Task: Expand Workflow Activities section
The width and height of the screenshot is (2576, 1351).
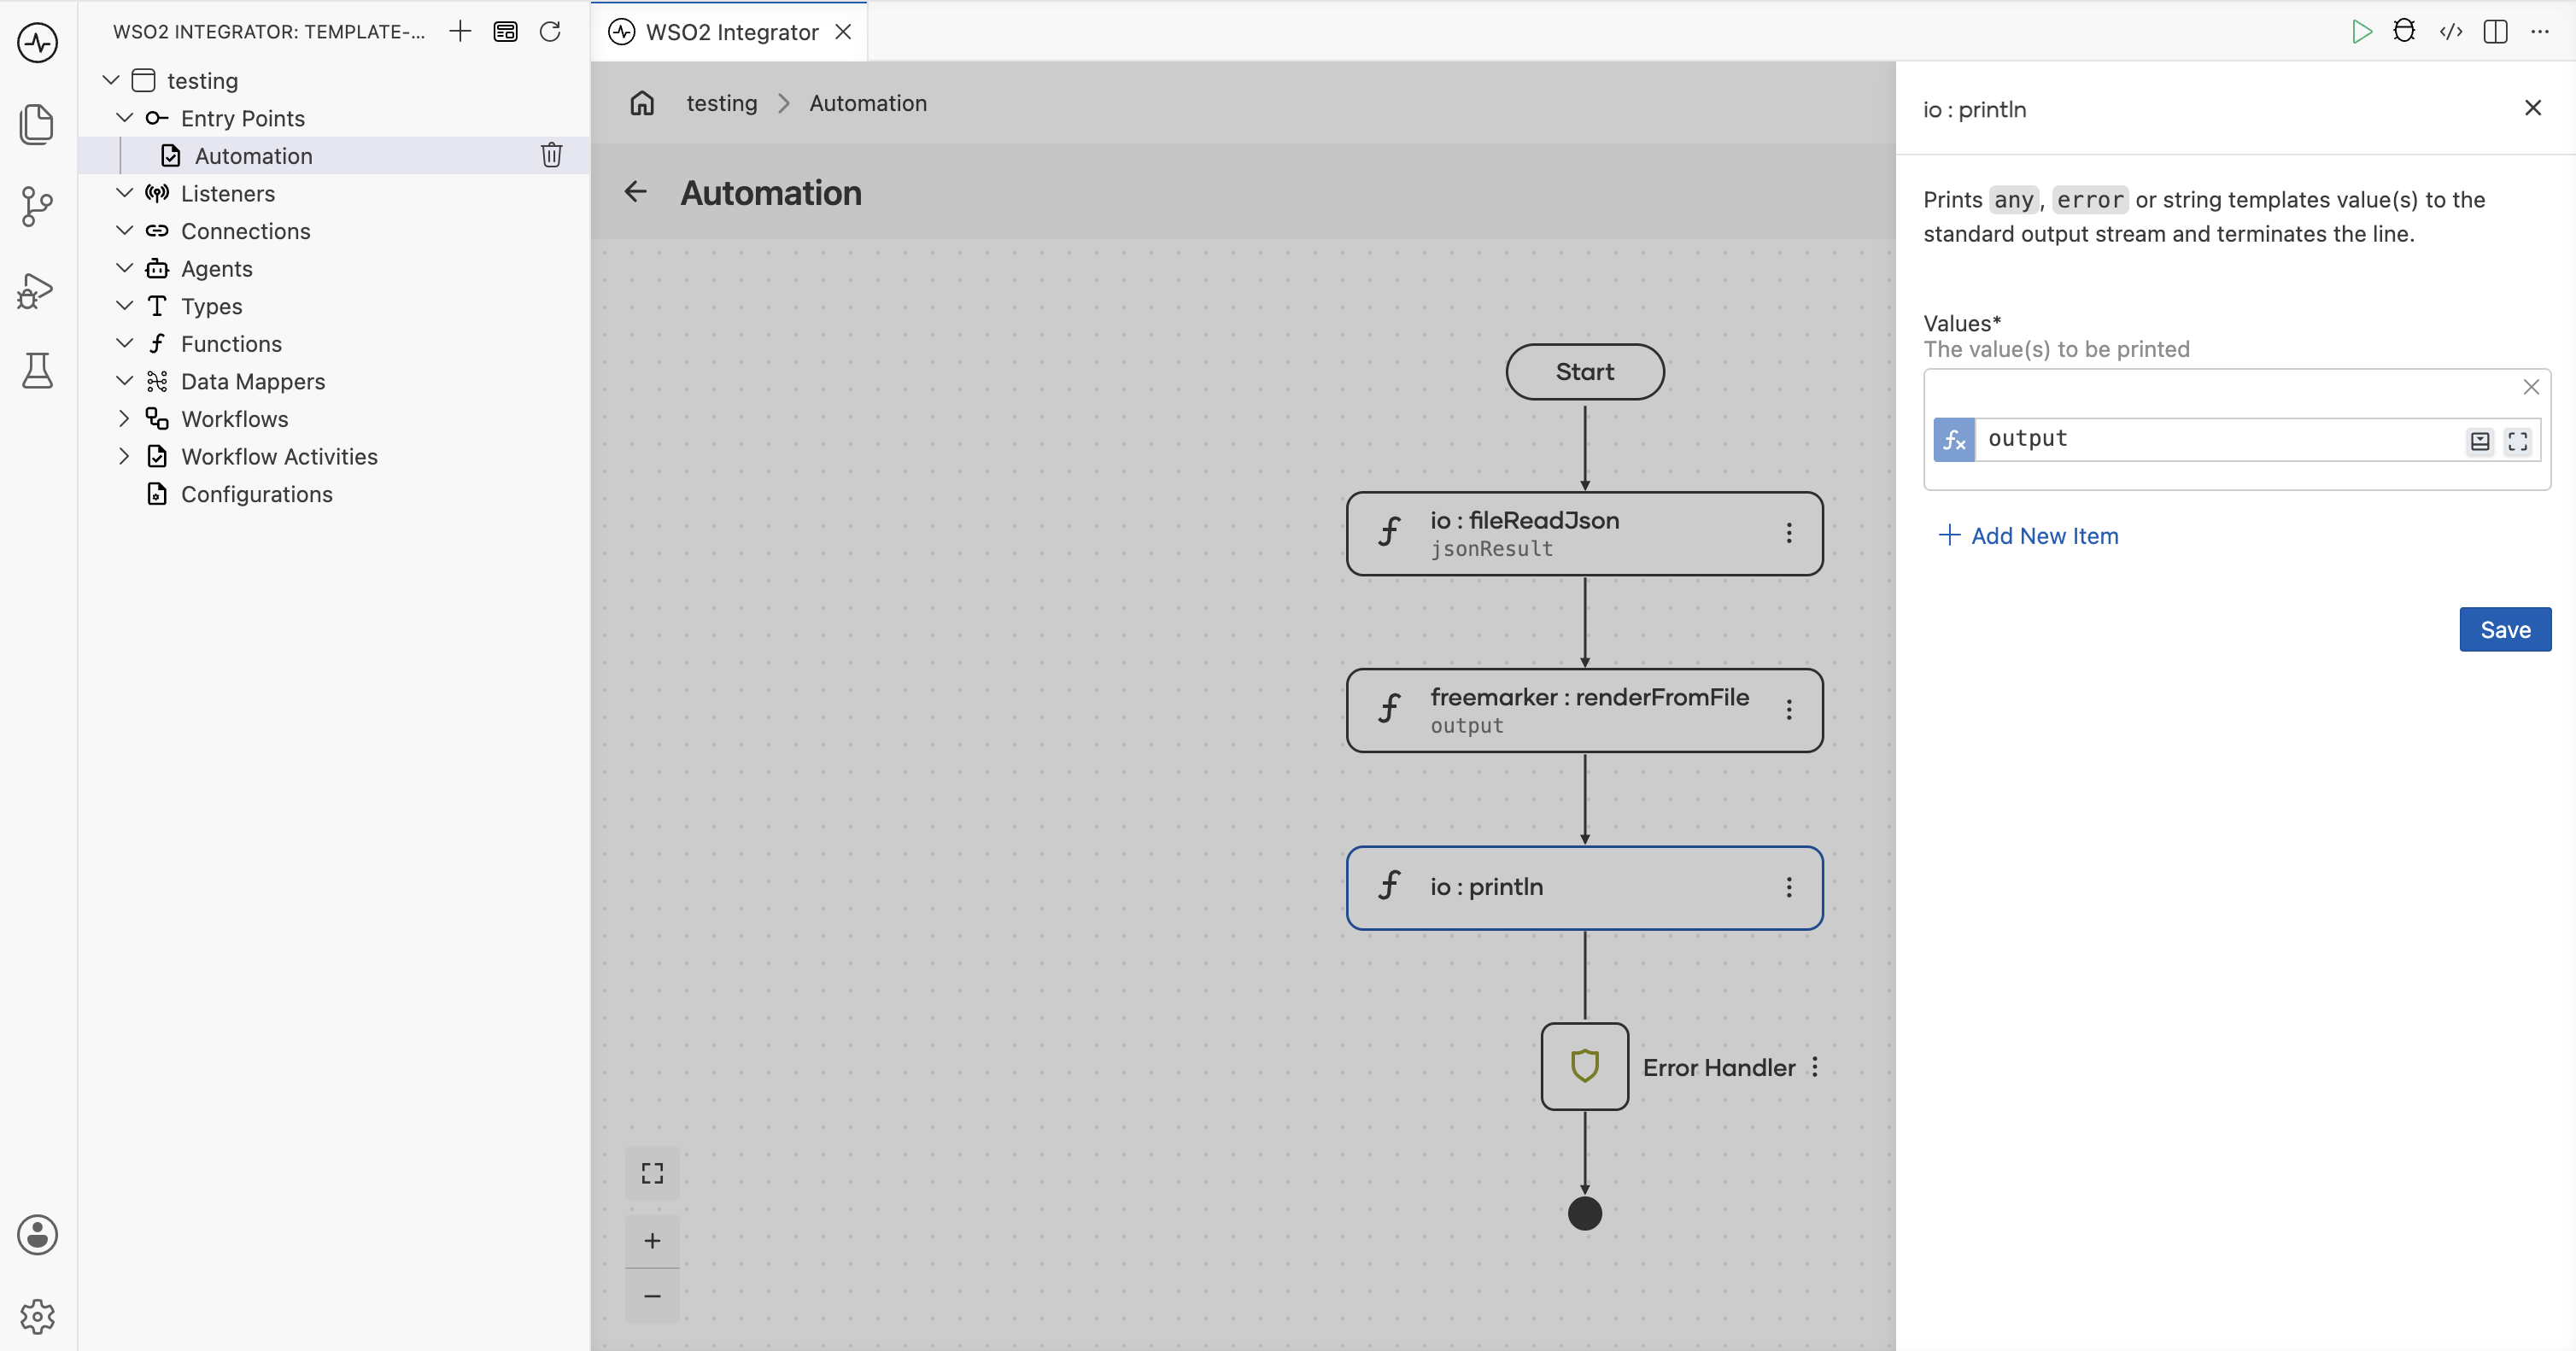Action: pos(125,456)
